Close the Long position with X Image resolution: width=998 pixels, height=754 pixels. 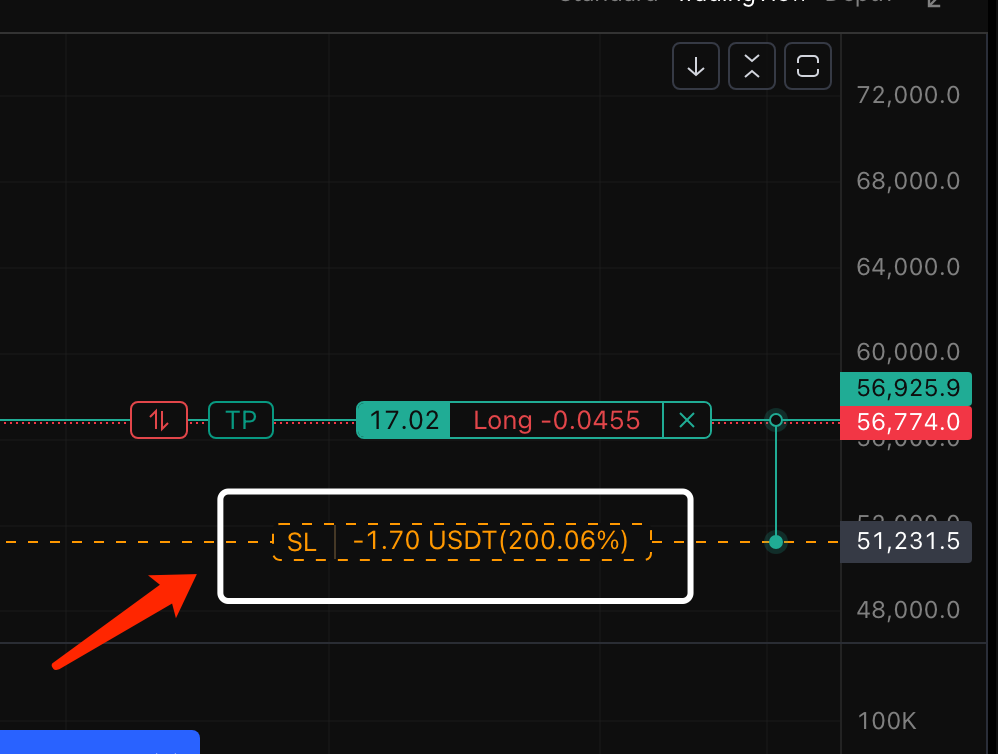click(x=687, y=420)
